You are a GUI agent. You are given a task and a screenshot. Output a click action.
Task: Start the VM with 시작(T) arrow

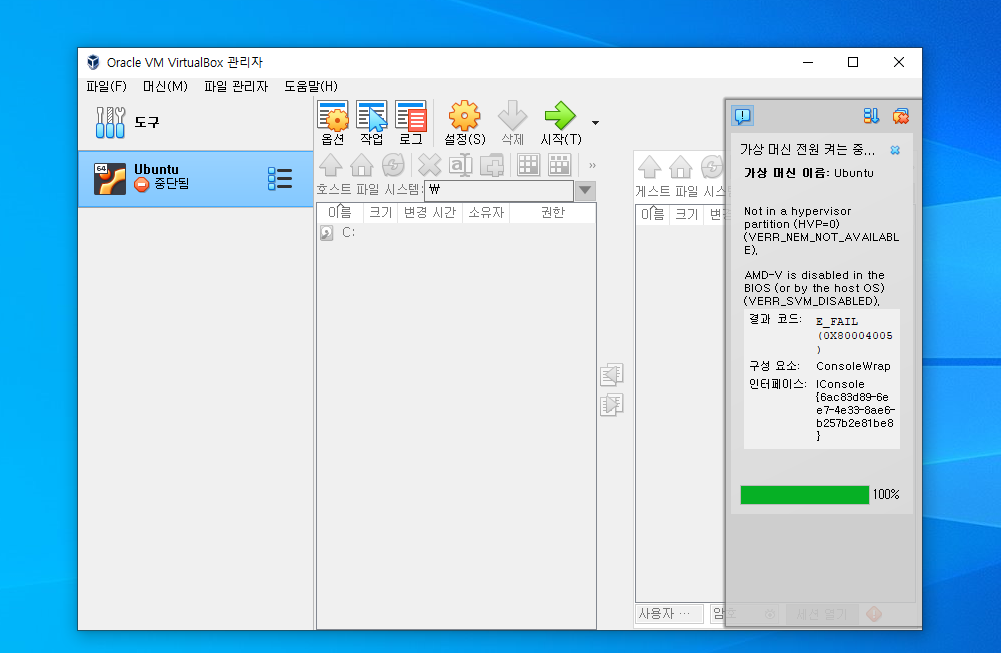click(561, 123)
